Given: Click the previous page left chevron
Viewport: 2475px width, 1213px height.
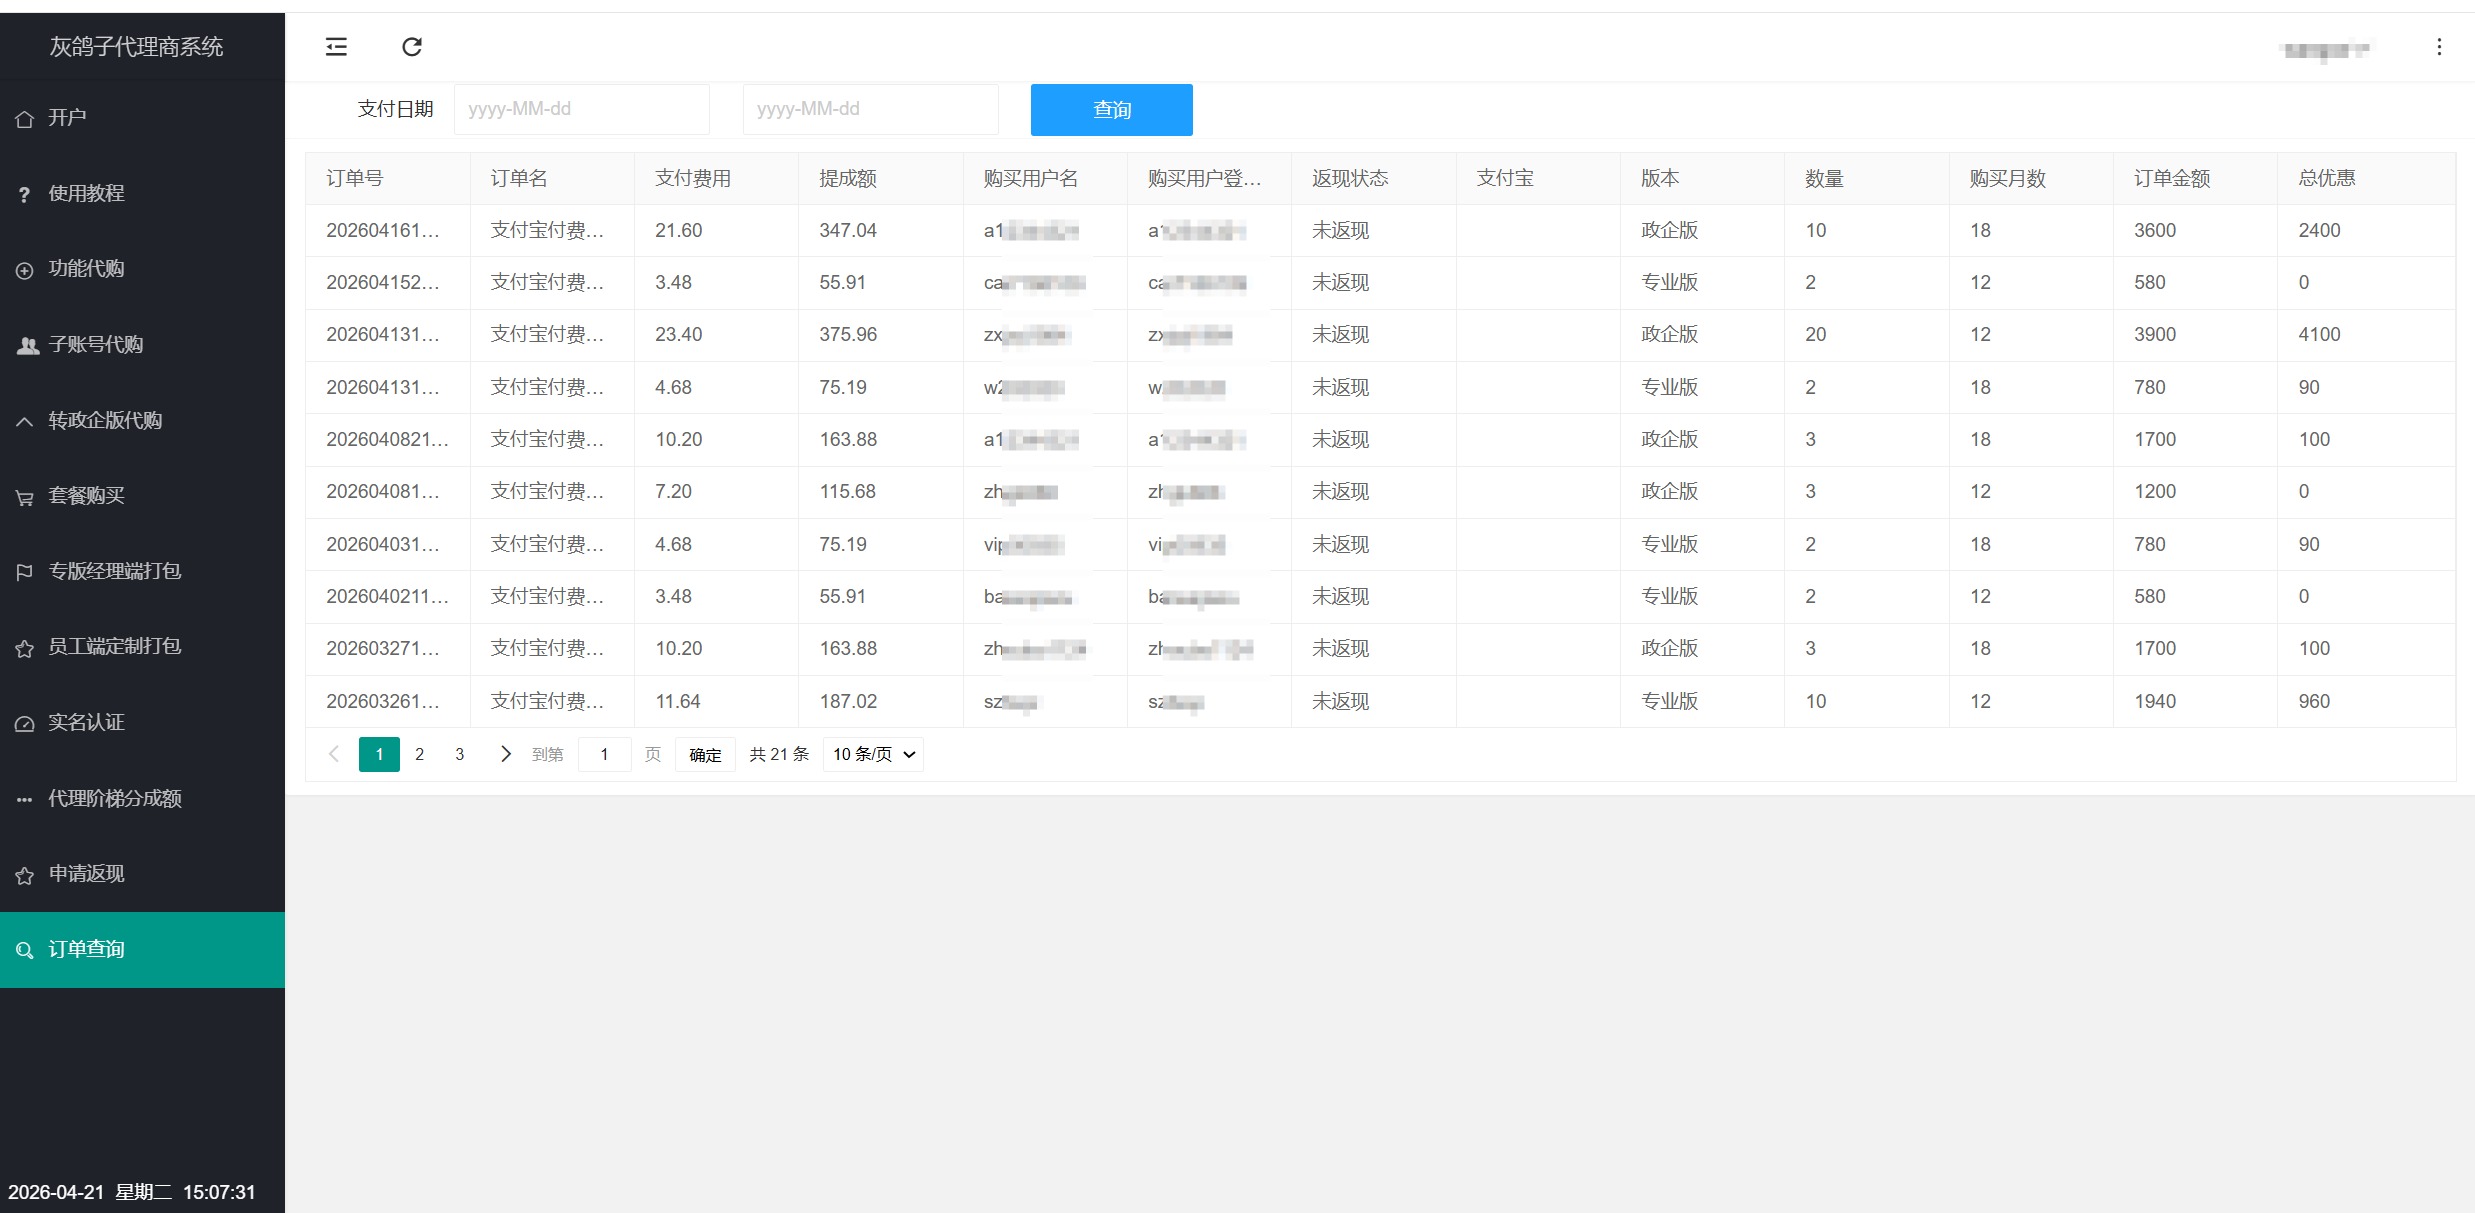Looking at the screenshot, I should [334, 755].
